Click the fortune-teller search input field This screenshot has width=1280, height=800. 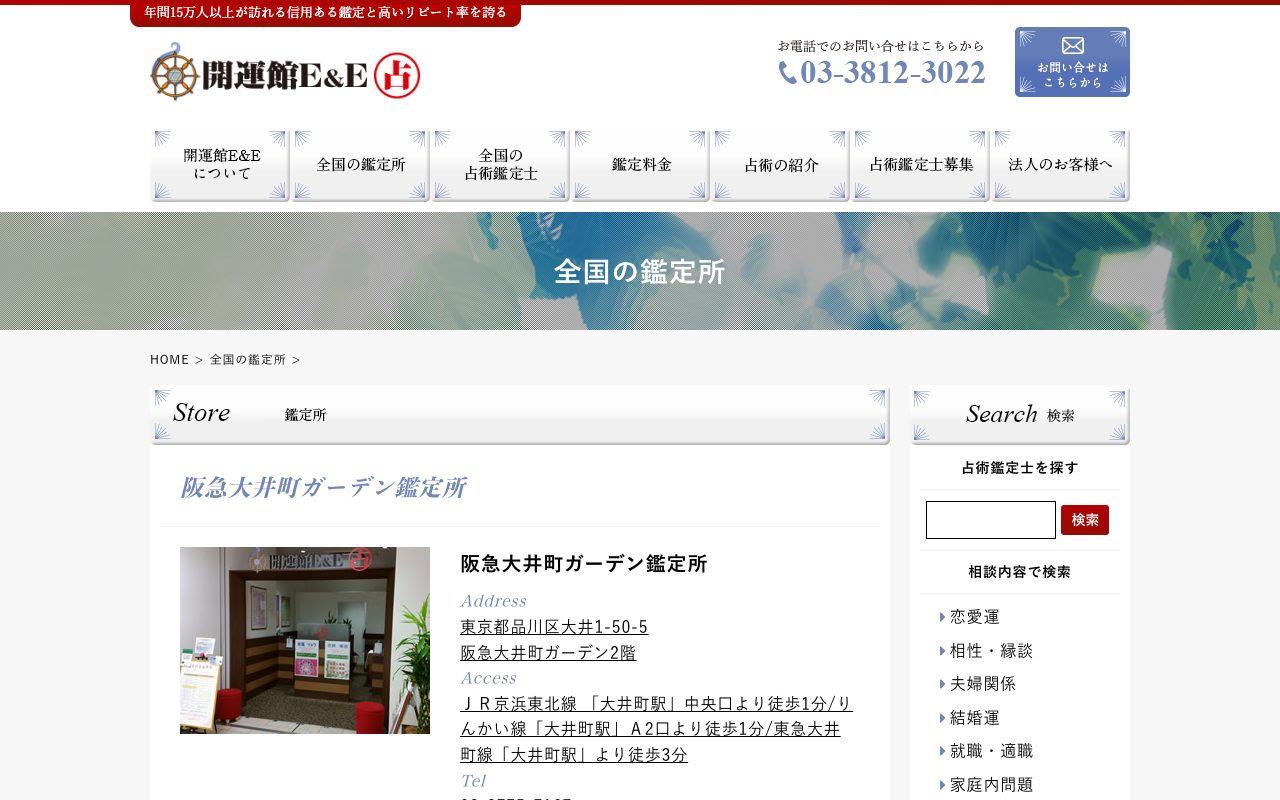[x=991, y=520]
